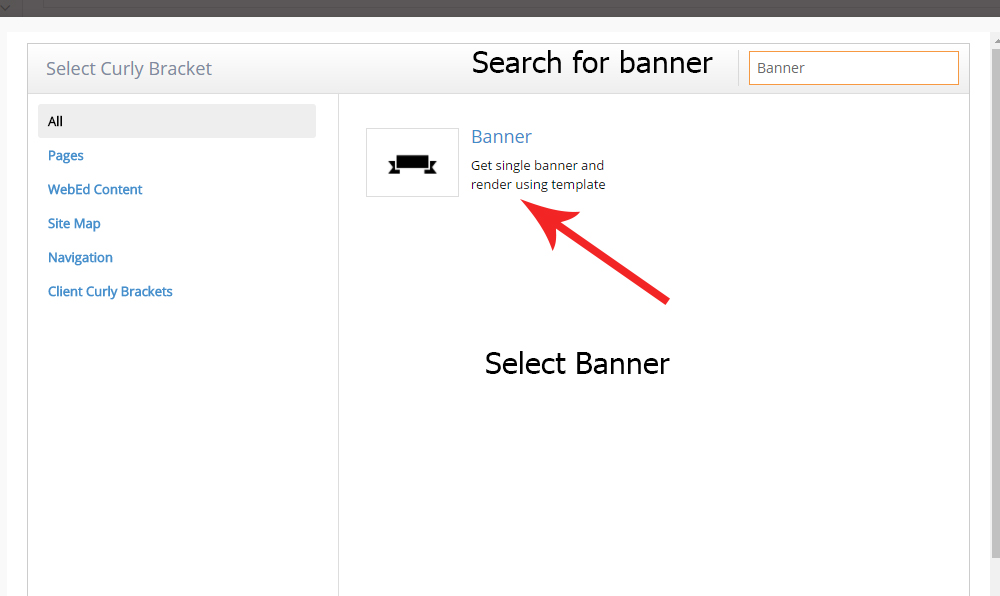Click the search box containing Banner
This screenshot has height=596, width=1000.
pyautogui.click(x=853, y=67)
